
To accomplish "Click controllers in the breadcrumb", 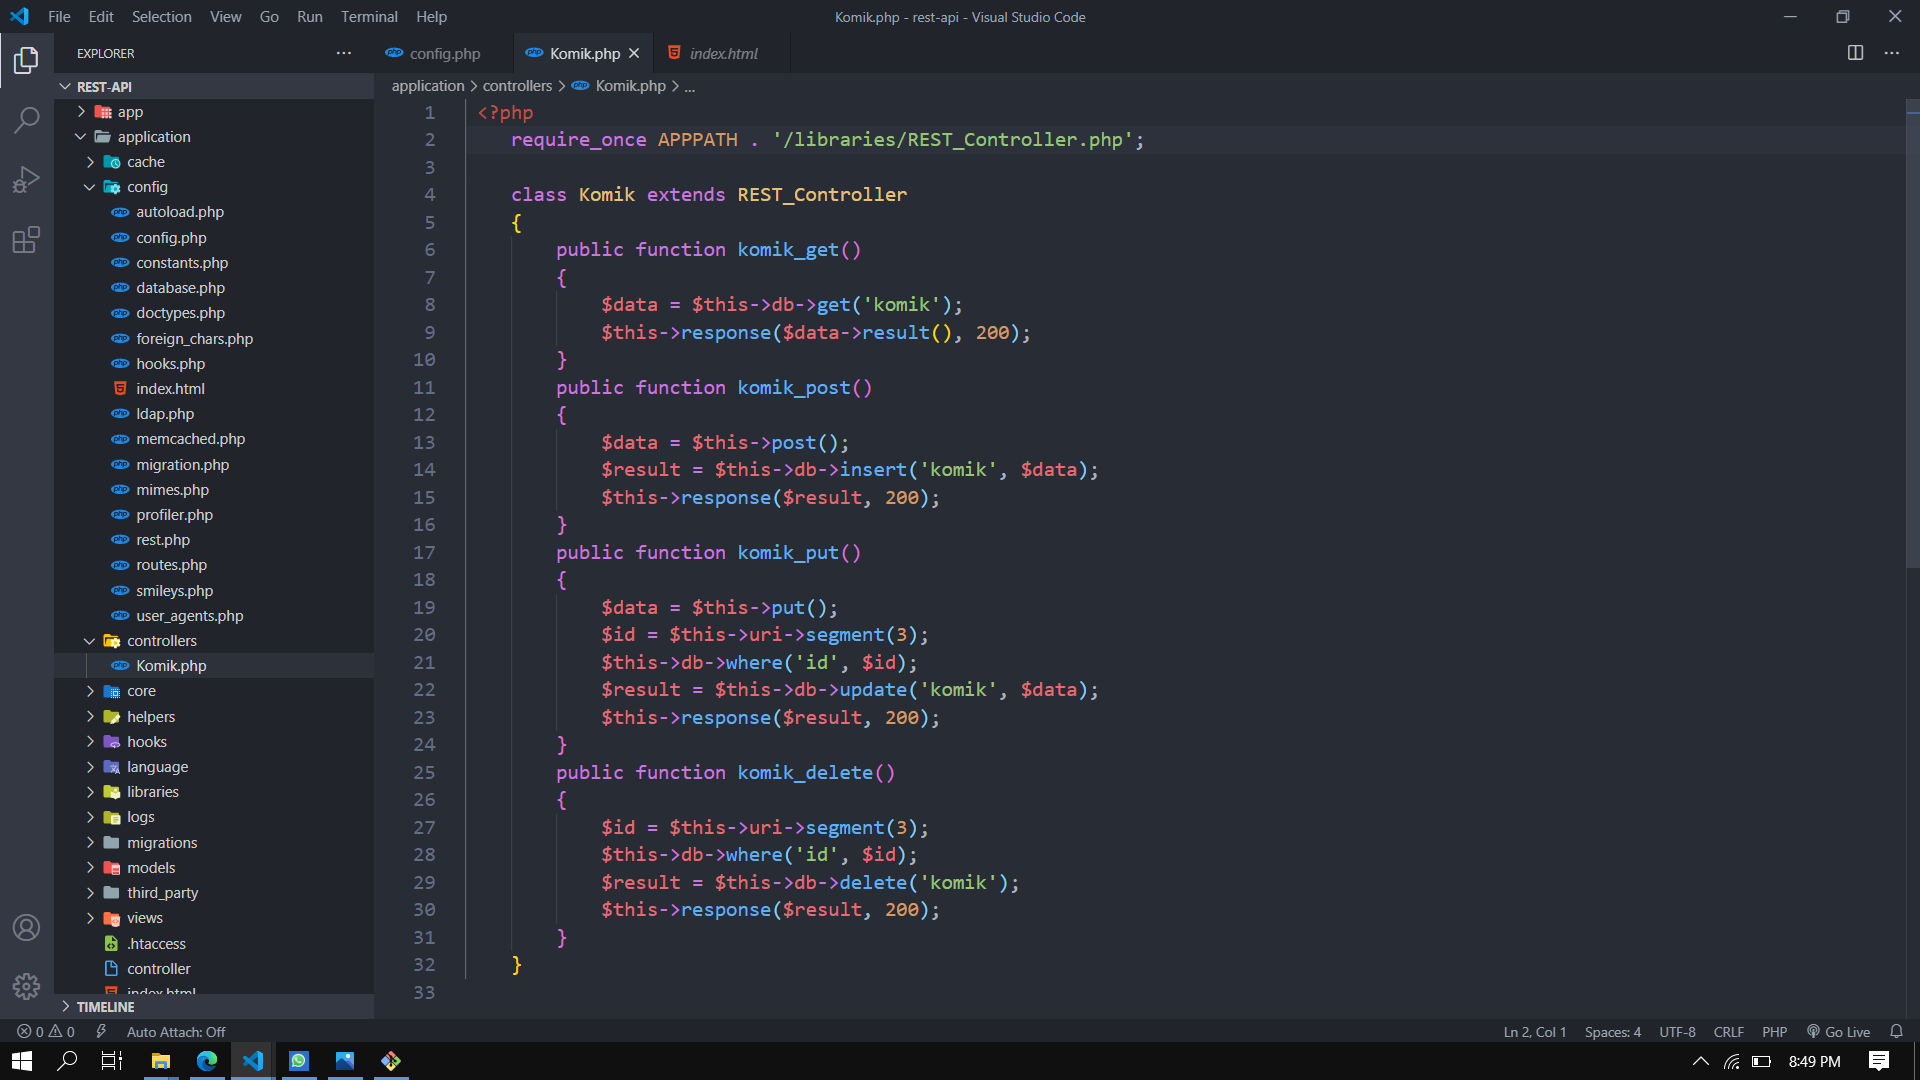I will [517, 86].
